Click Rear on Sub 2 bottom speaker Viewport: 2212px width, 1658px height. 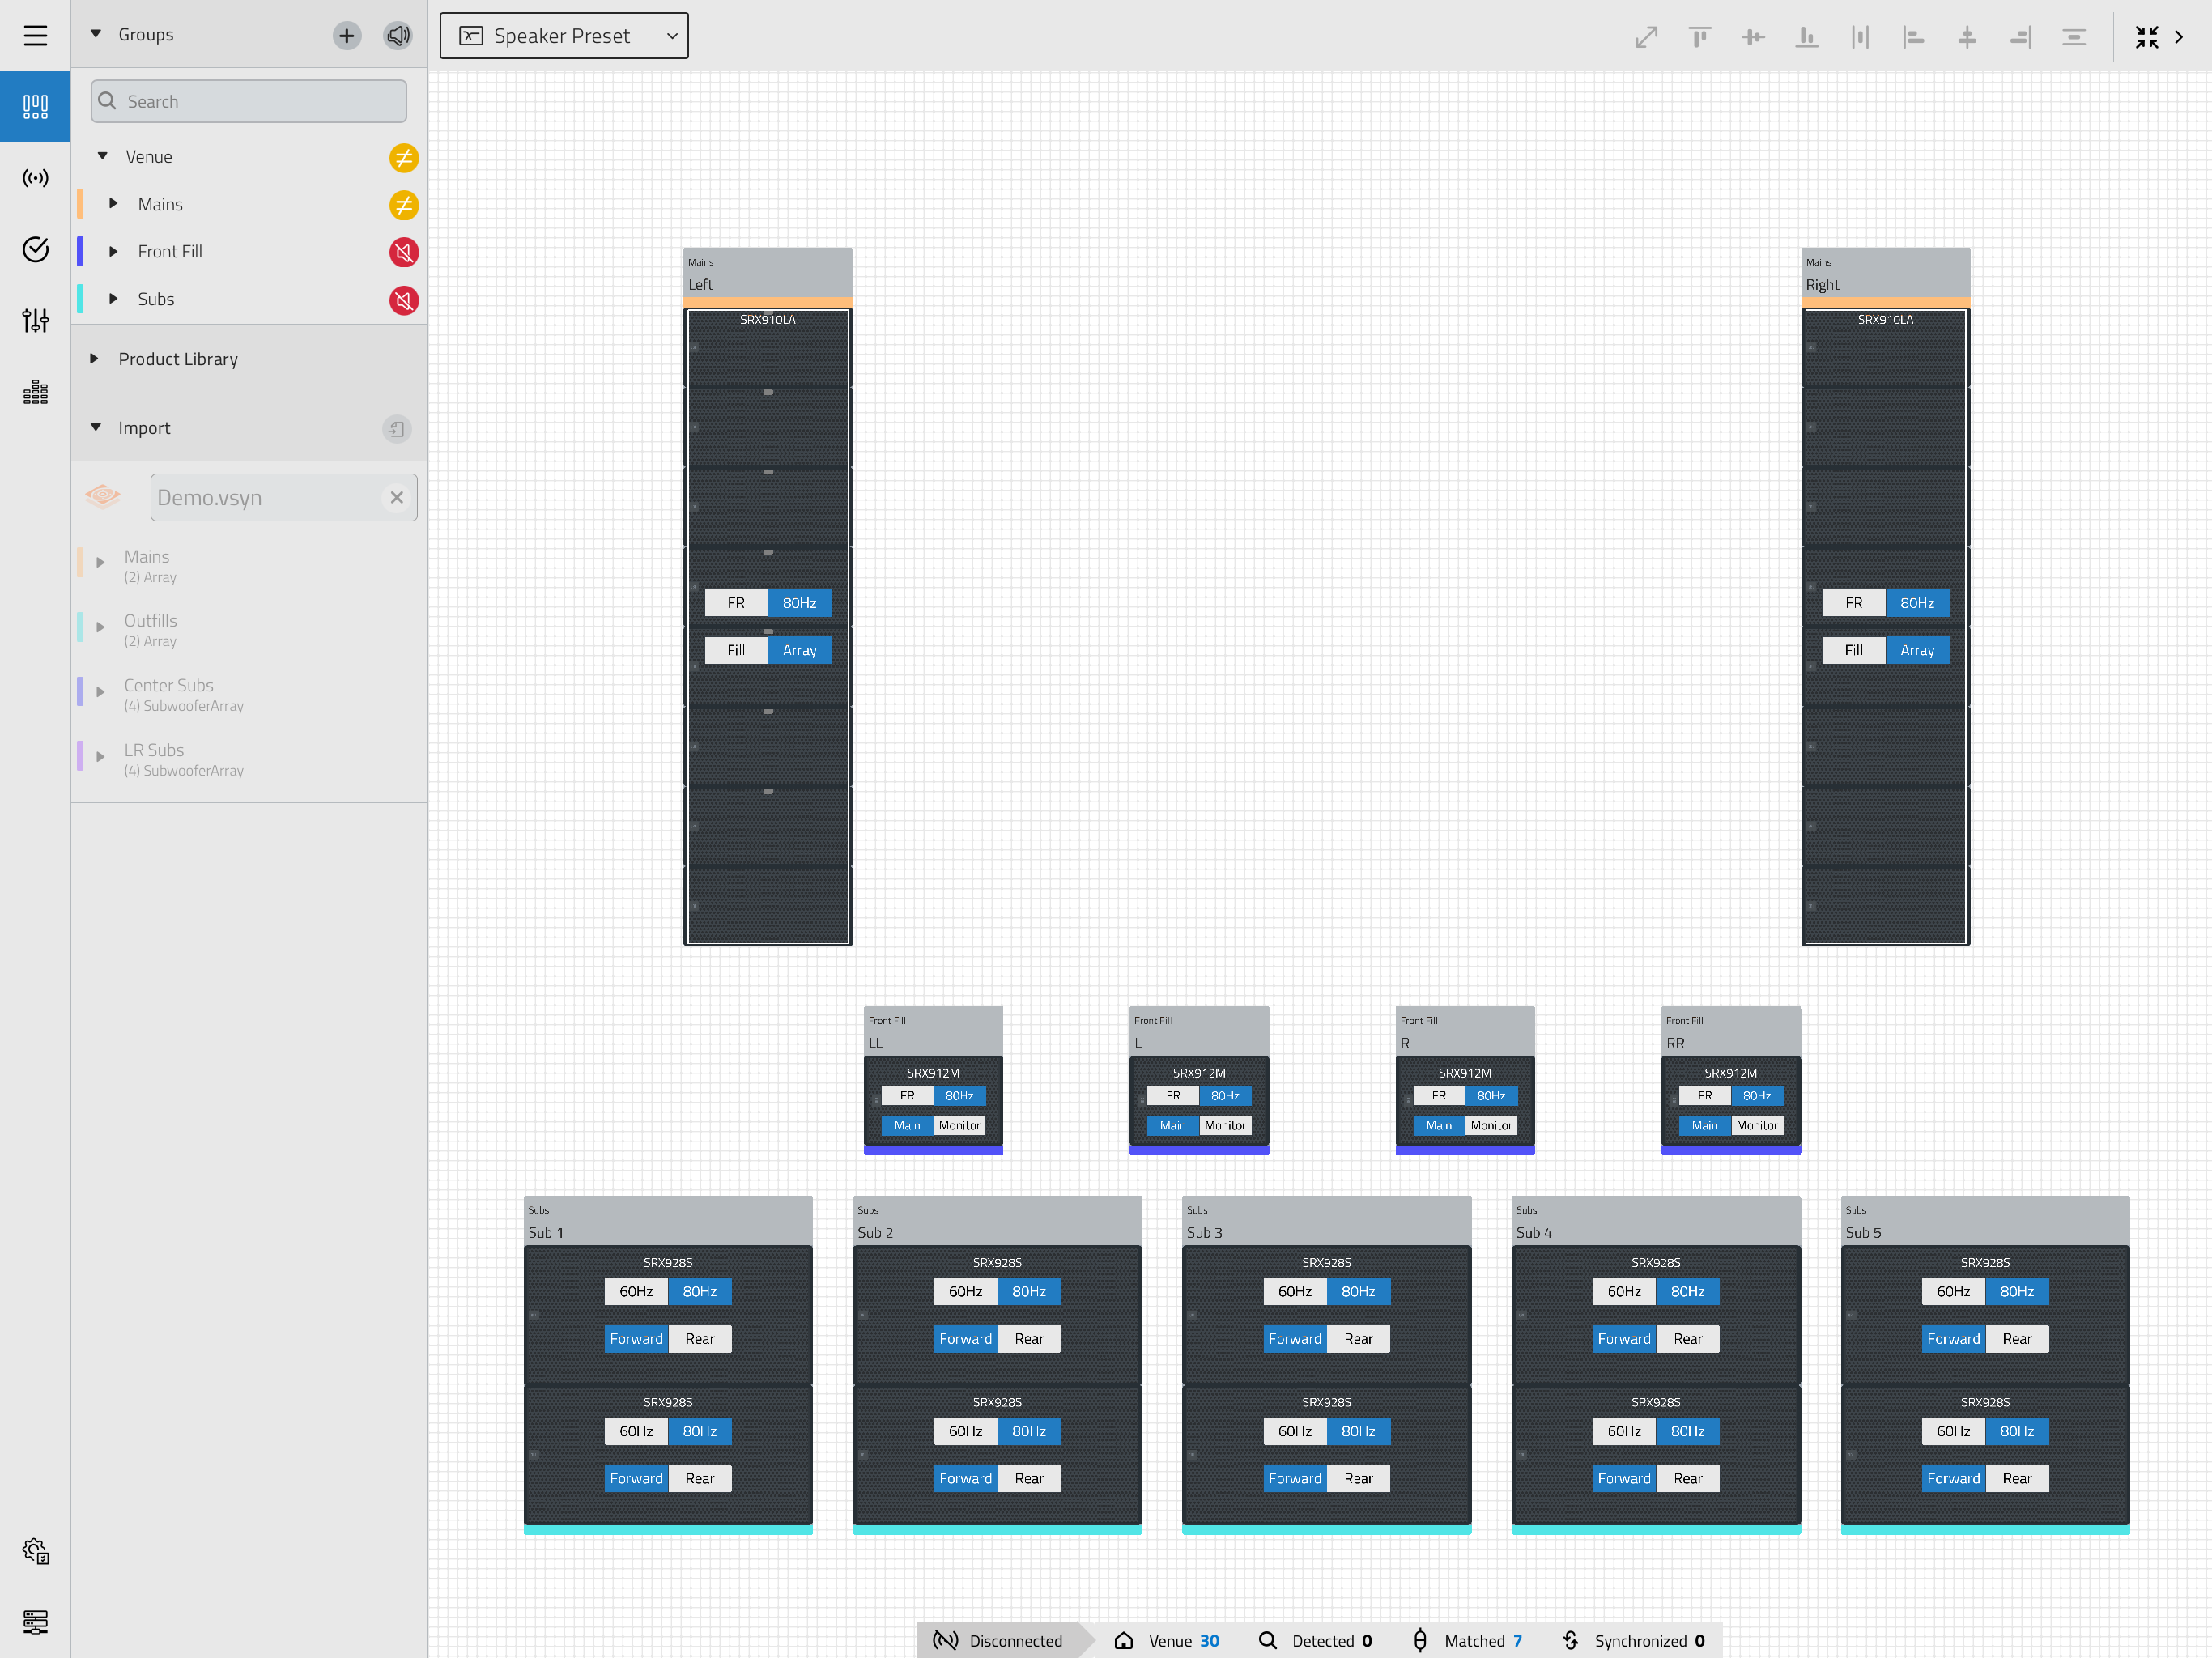1028,1478
